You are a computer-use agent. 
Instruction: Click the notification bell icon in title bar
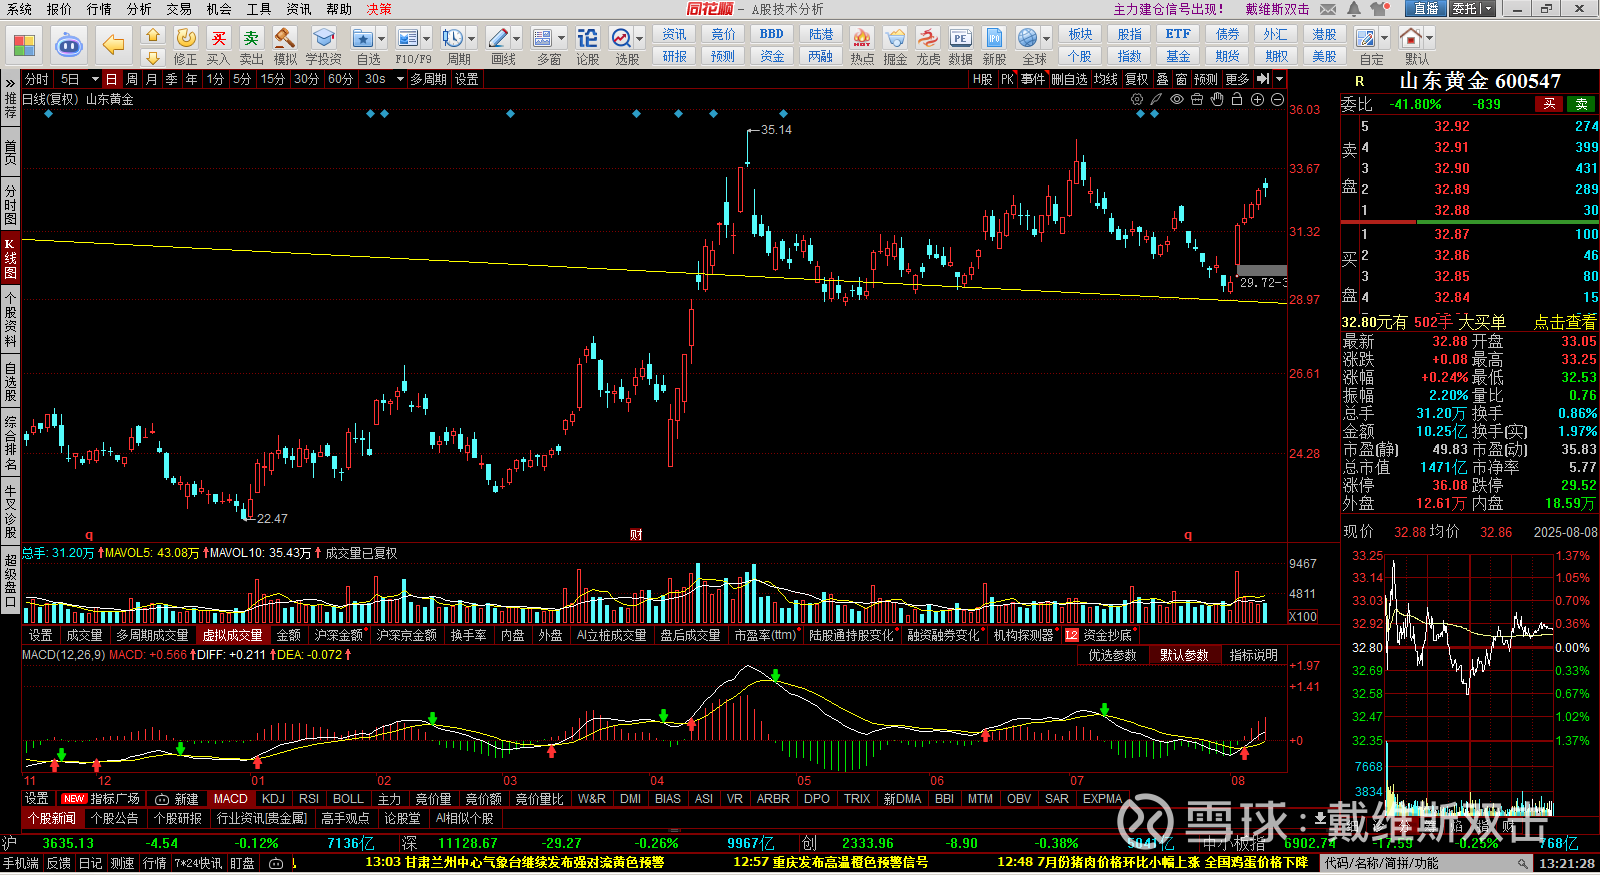(1353, 9)
